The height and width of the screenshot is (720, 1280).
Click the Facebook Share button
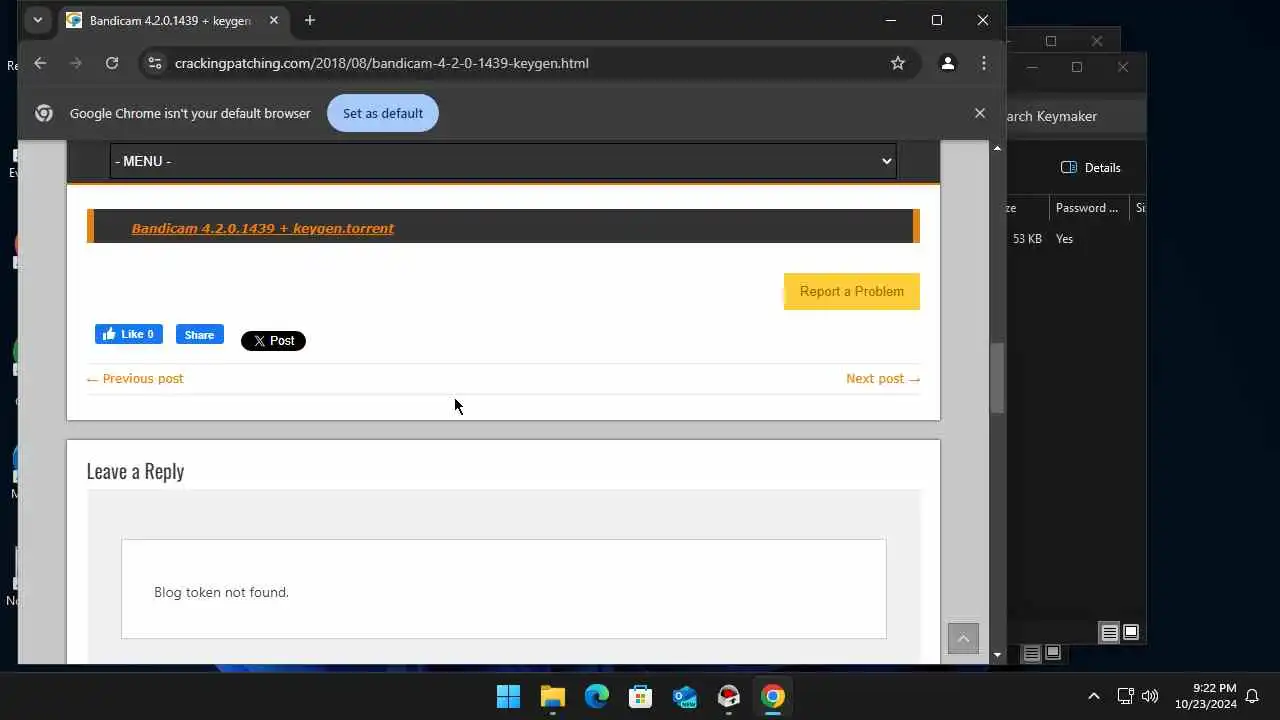point(200,334)
